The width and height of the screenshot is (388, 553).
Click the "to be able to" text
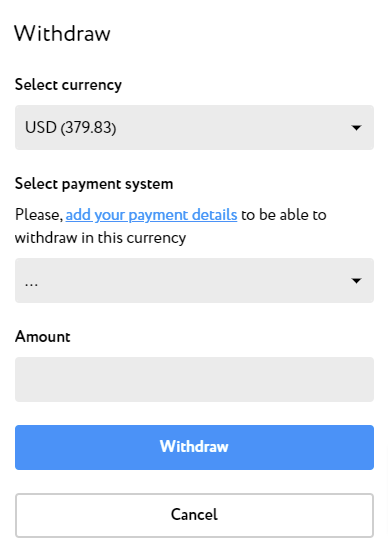coord(284,215)
